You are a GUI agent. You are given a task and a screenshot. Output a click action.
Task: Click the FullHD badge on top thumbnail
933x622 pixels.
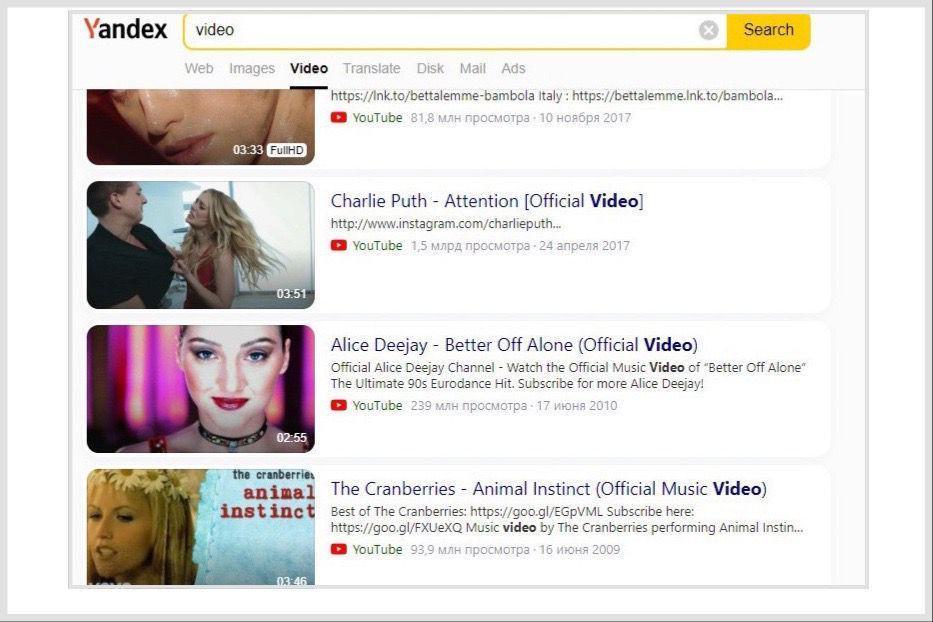[287, 150]
